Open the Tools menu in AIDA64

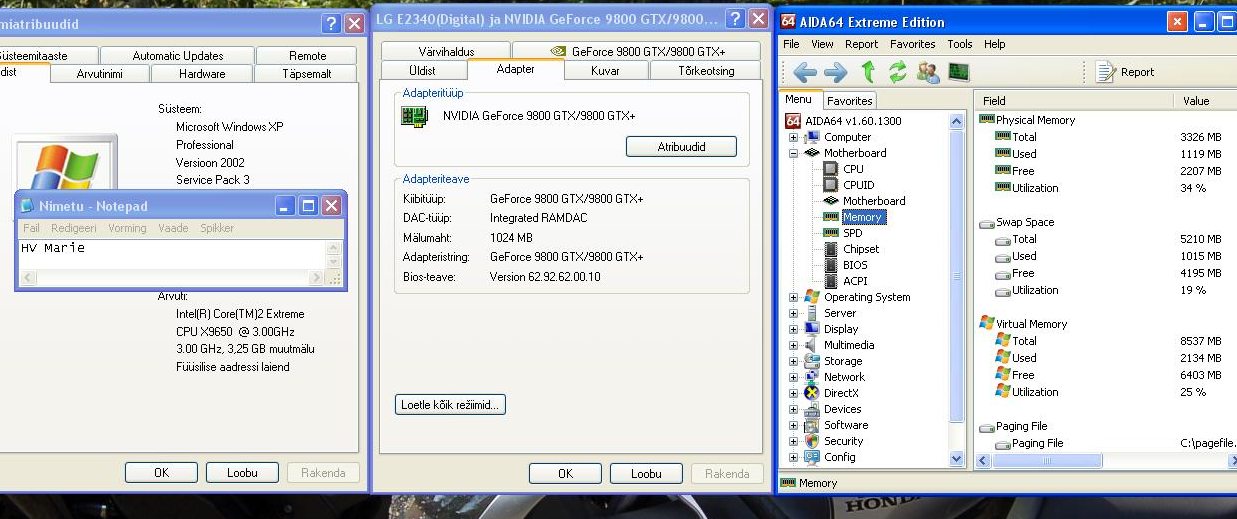960,44
